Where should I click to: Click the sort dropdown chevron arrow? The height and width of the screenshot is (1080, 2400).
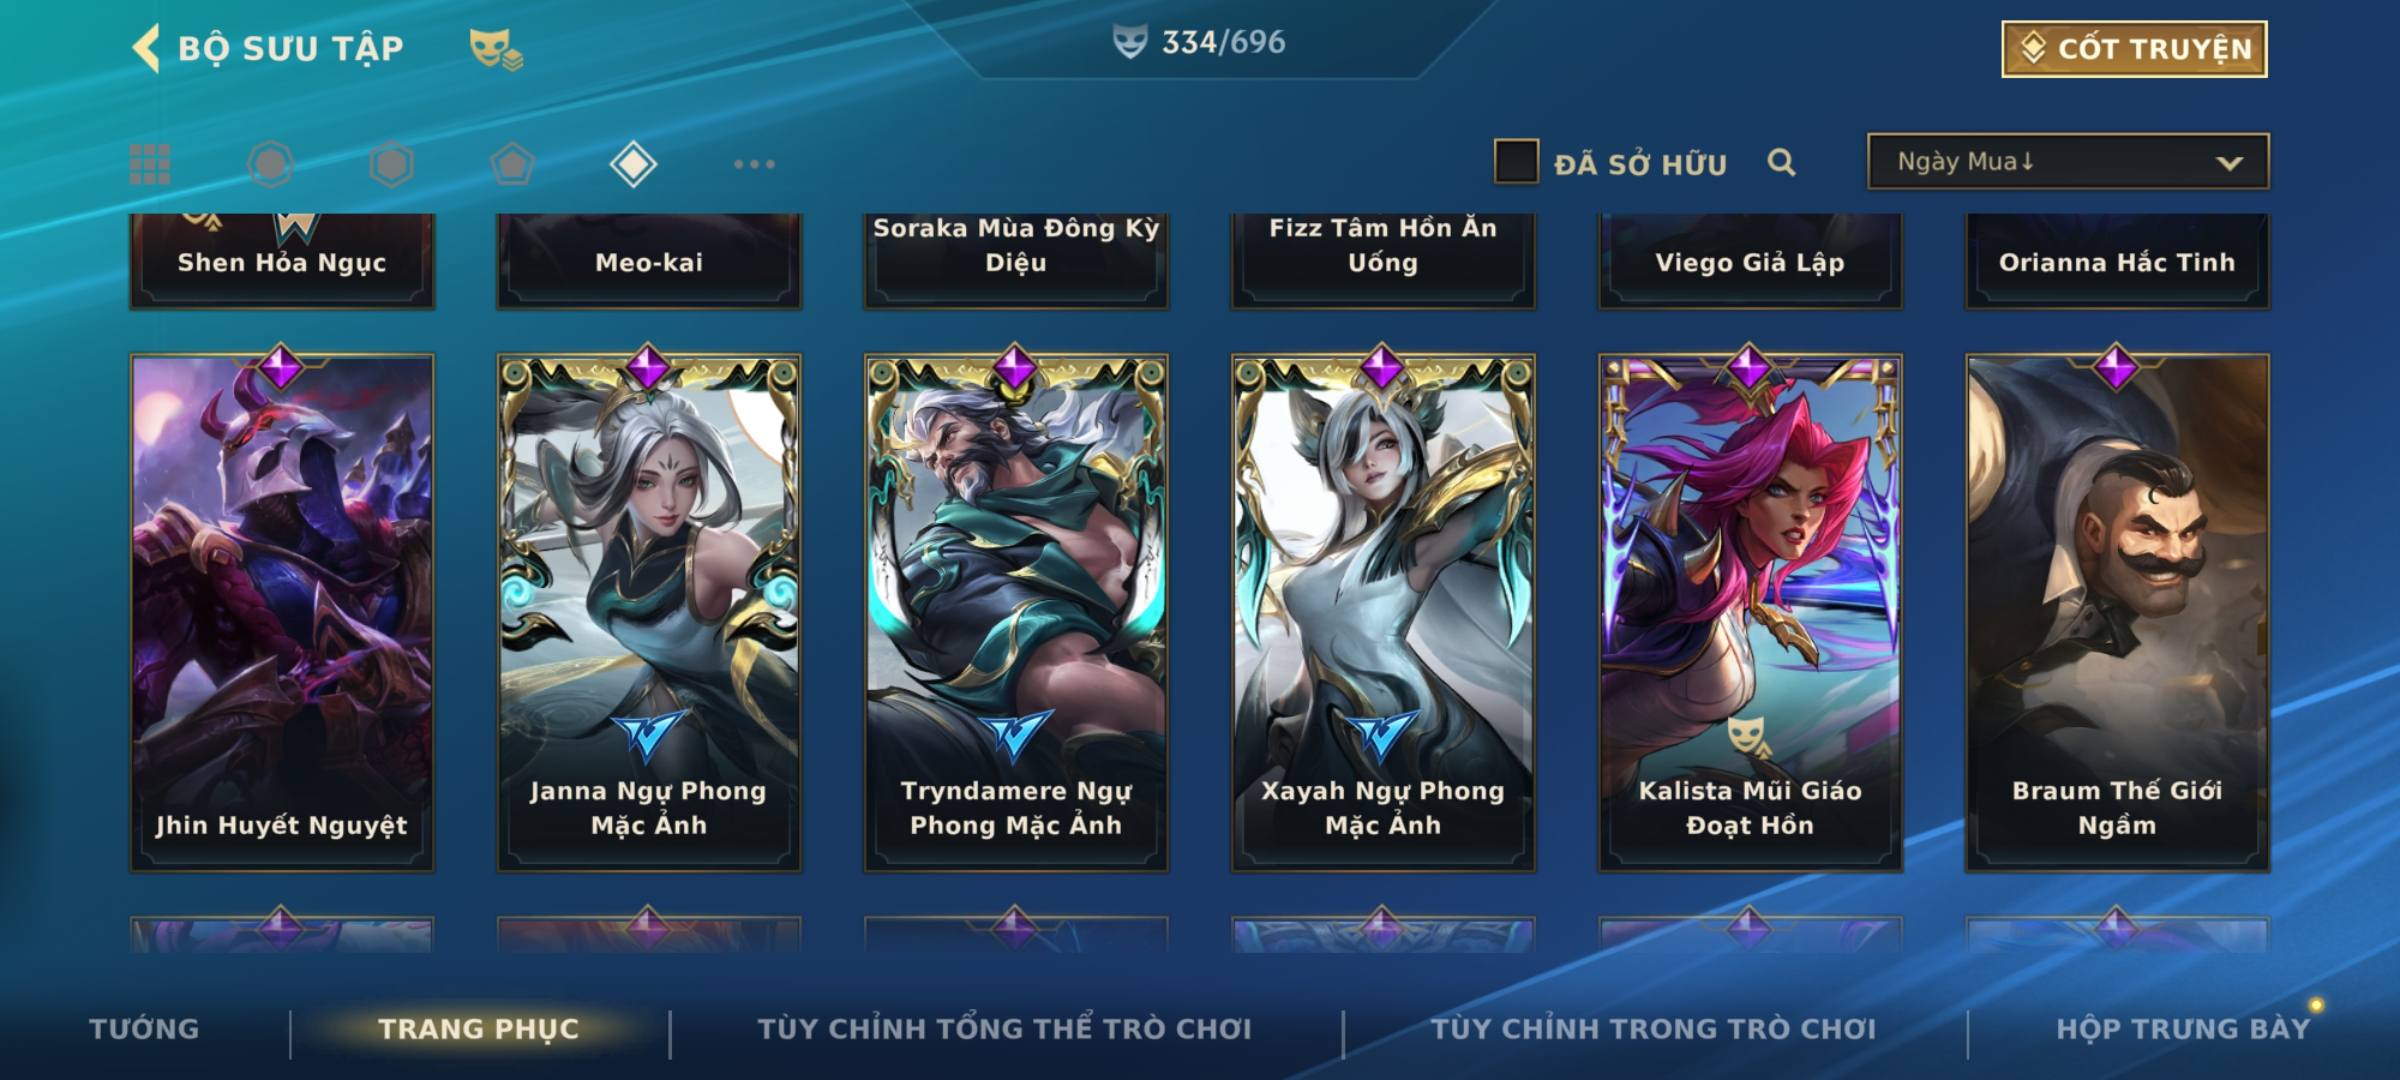tap(2229, 163)
